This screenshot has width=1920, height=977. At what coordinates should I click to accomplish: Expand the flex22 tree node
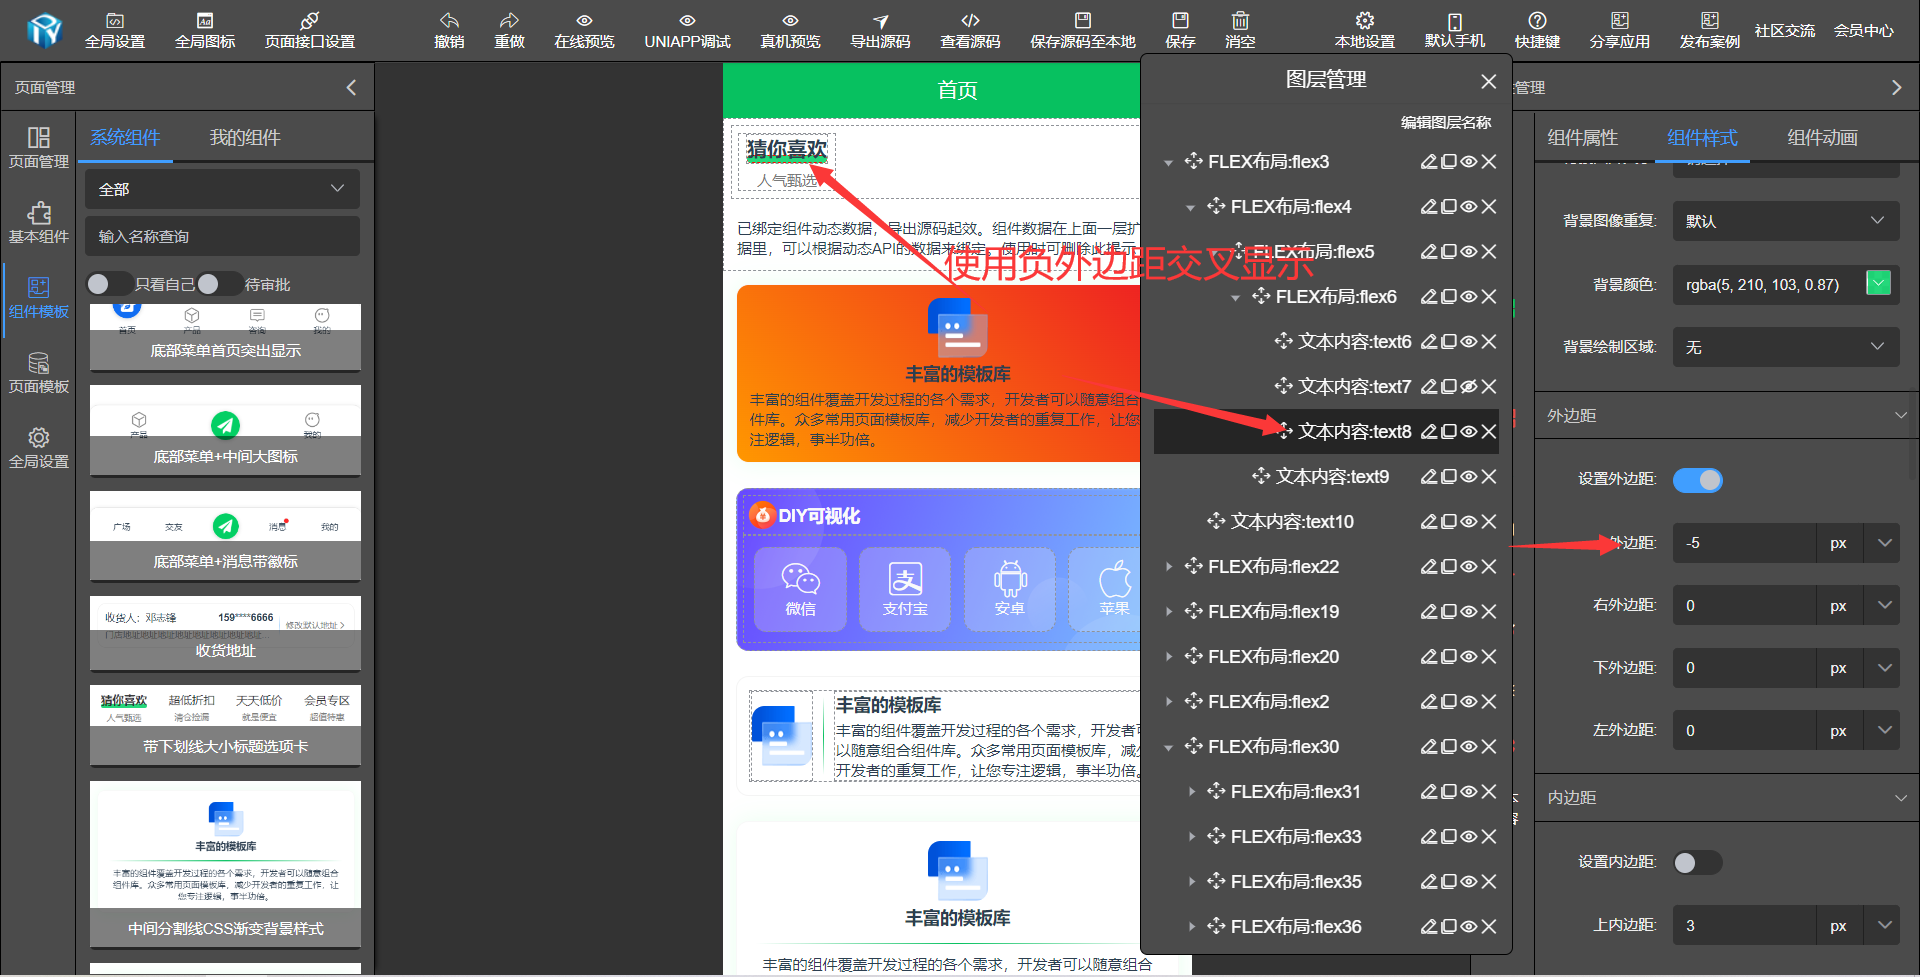click(1168, 566)
